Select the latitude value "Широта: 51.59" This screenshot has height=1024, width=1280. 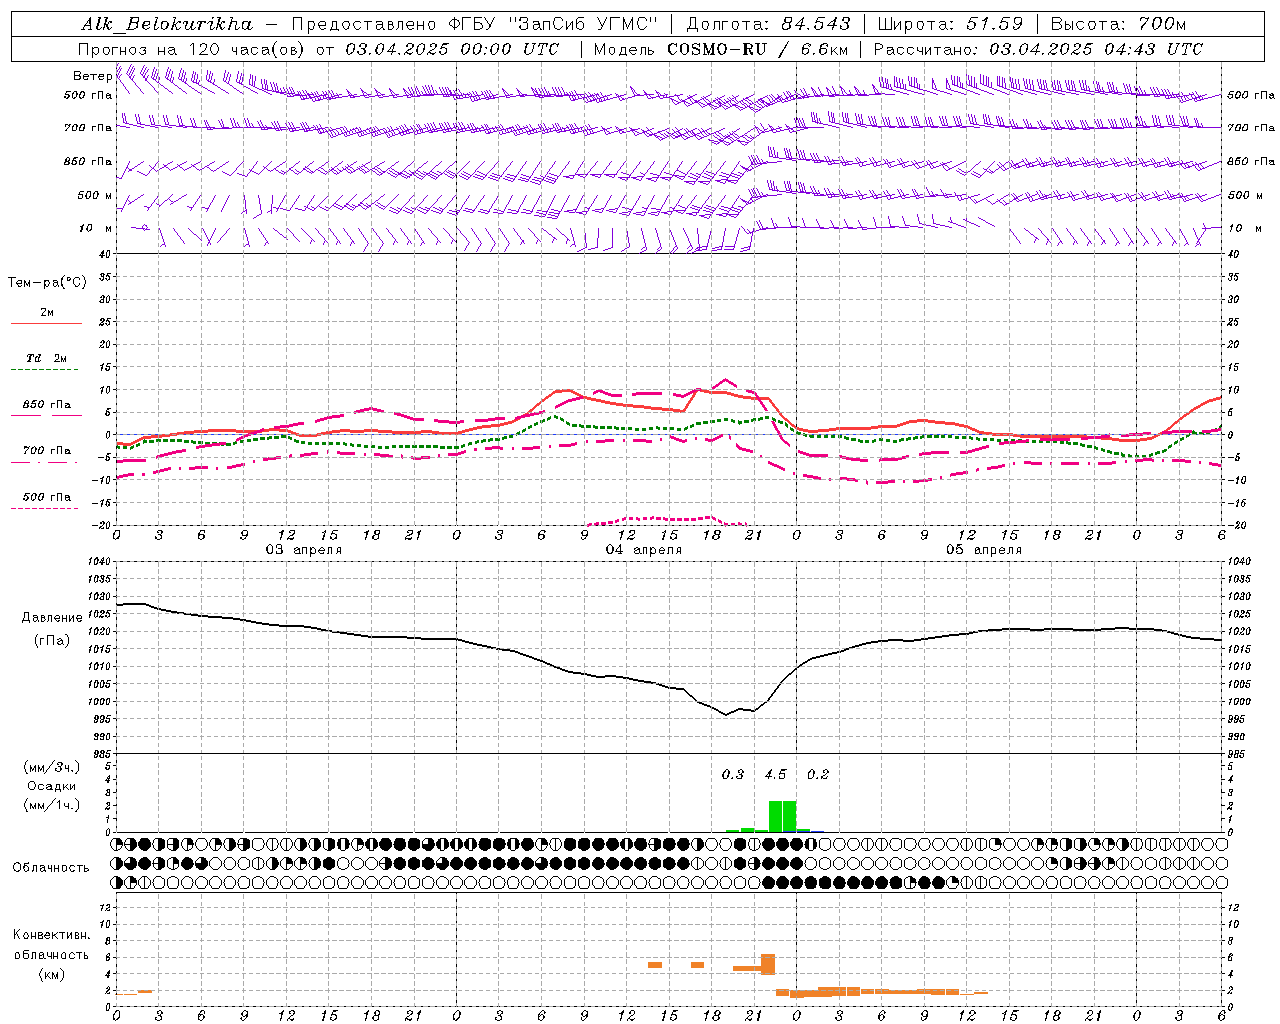[950, 24]
